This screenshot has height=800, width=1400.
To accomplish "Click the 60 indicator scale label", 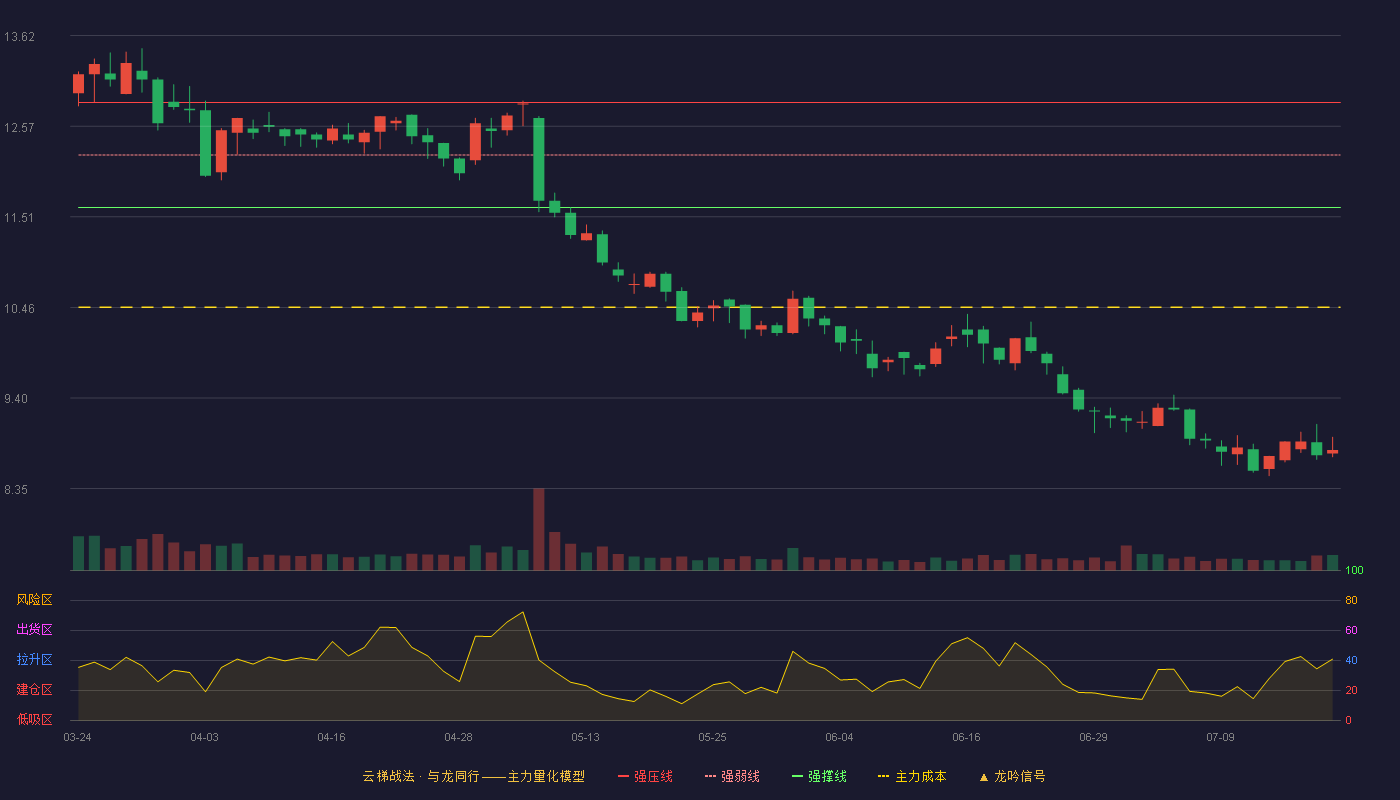I will click(x=1351, y=630).
